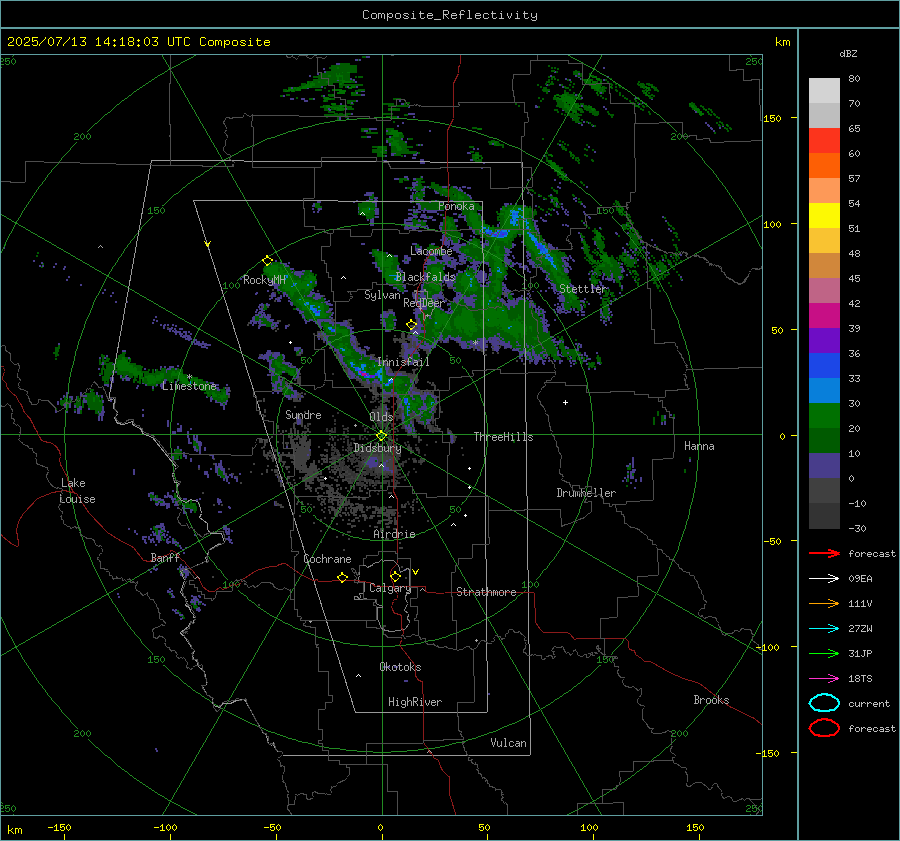This screenshot has height=841, width=900.
Task: Click the 150 tick on the bottom axis
Action: pos(695,827)
